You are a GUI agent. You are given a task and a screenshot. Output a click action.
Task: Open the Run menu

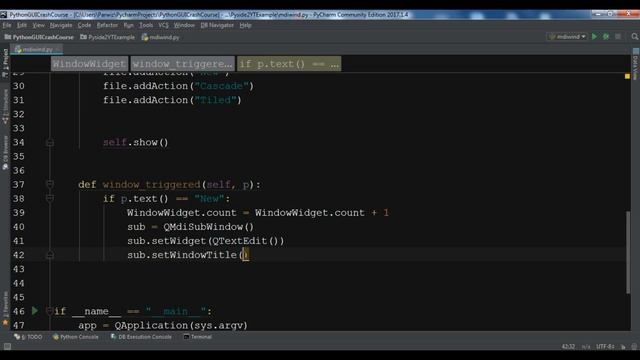[x=129, y=25]
